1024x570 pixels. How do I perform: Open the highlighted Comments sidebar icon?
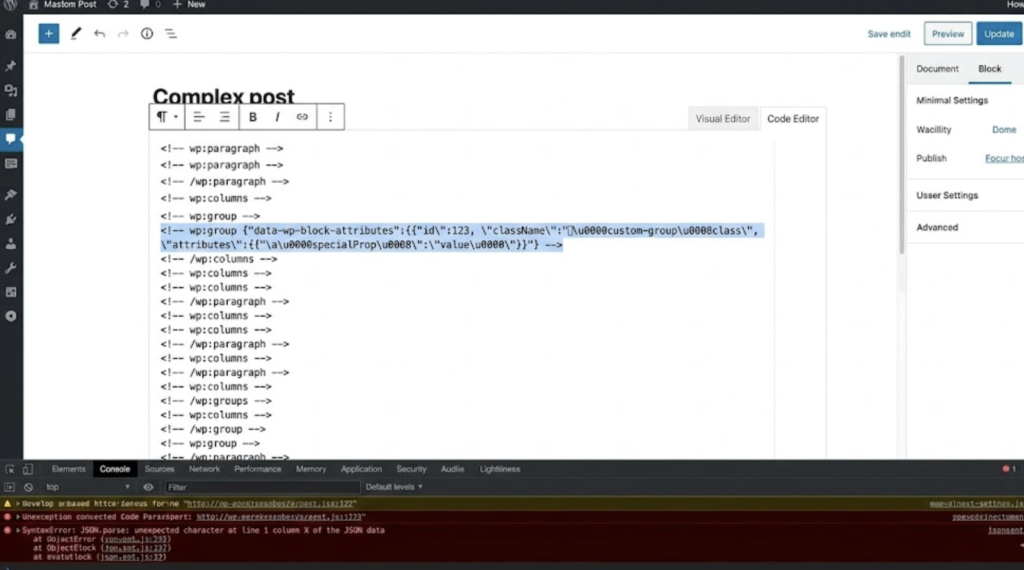click(x=11, y=139)
